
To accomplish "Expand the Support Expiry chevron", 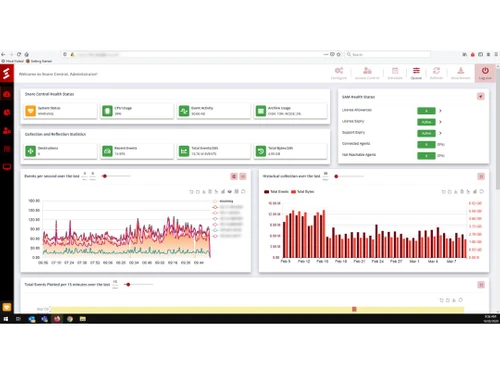I will (x=440, y=133).
